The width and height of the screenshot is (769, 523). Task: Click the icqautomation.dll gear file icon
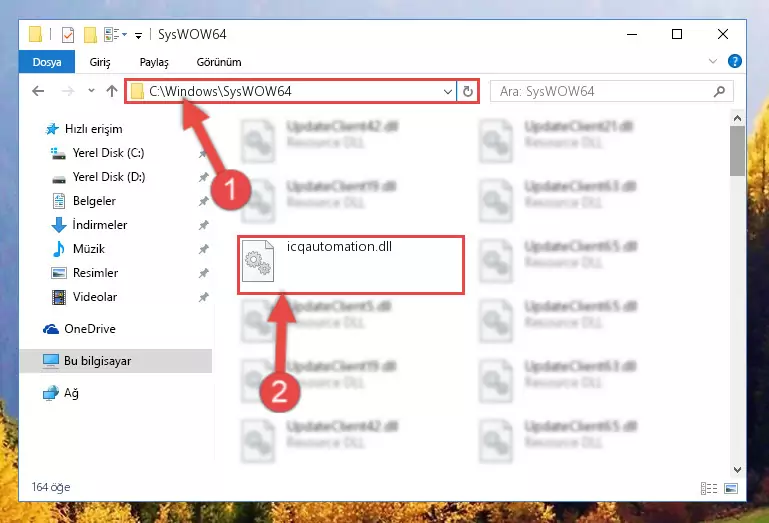[258, 261]
